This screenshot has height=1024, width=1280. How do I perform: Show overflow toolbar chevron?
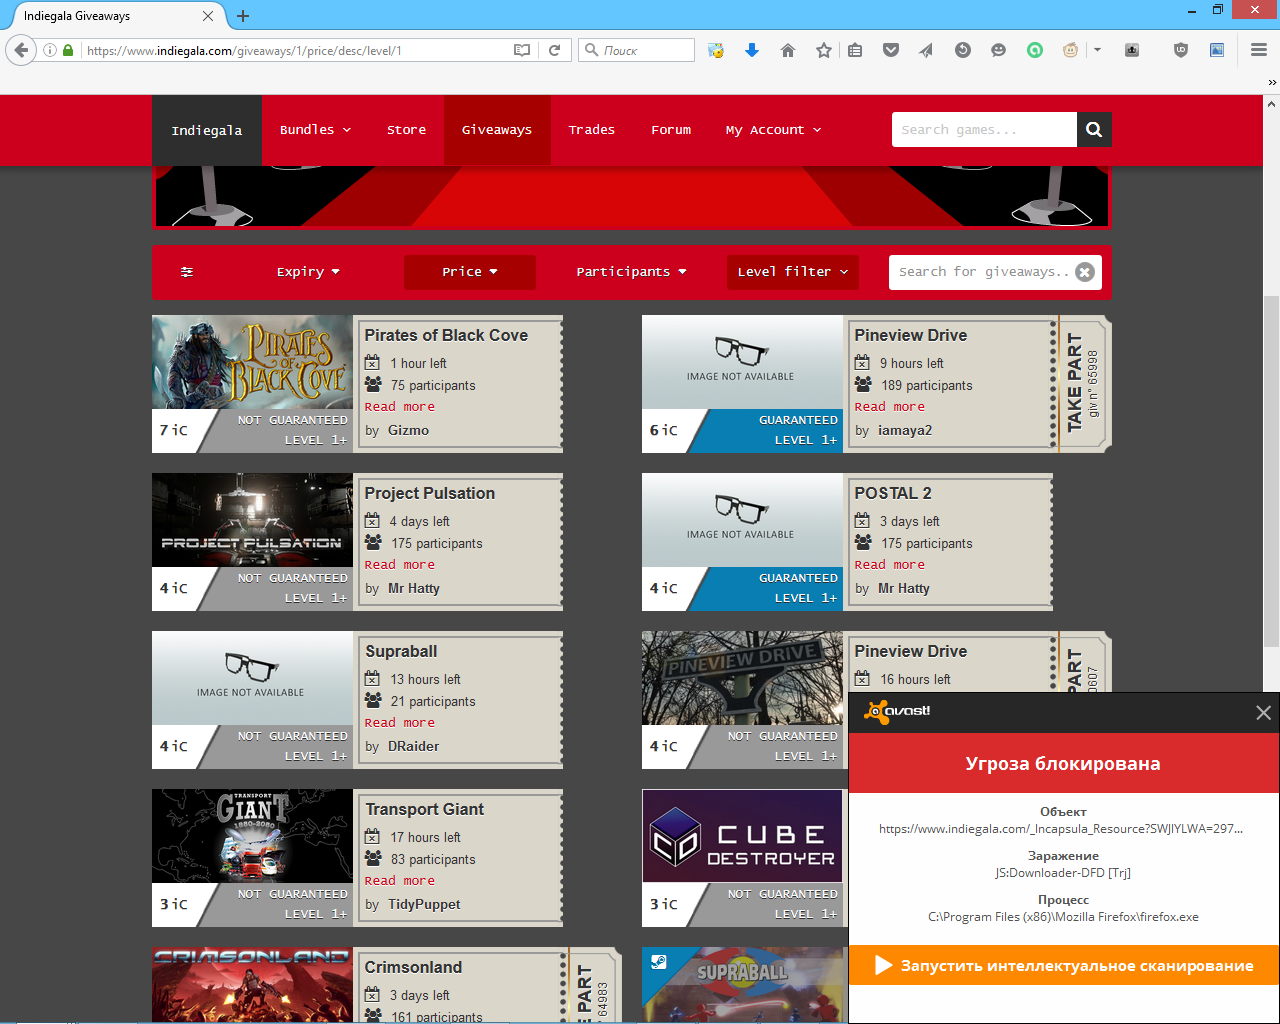coord(1272,82)
